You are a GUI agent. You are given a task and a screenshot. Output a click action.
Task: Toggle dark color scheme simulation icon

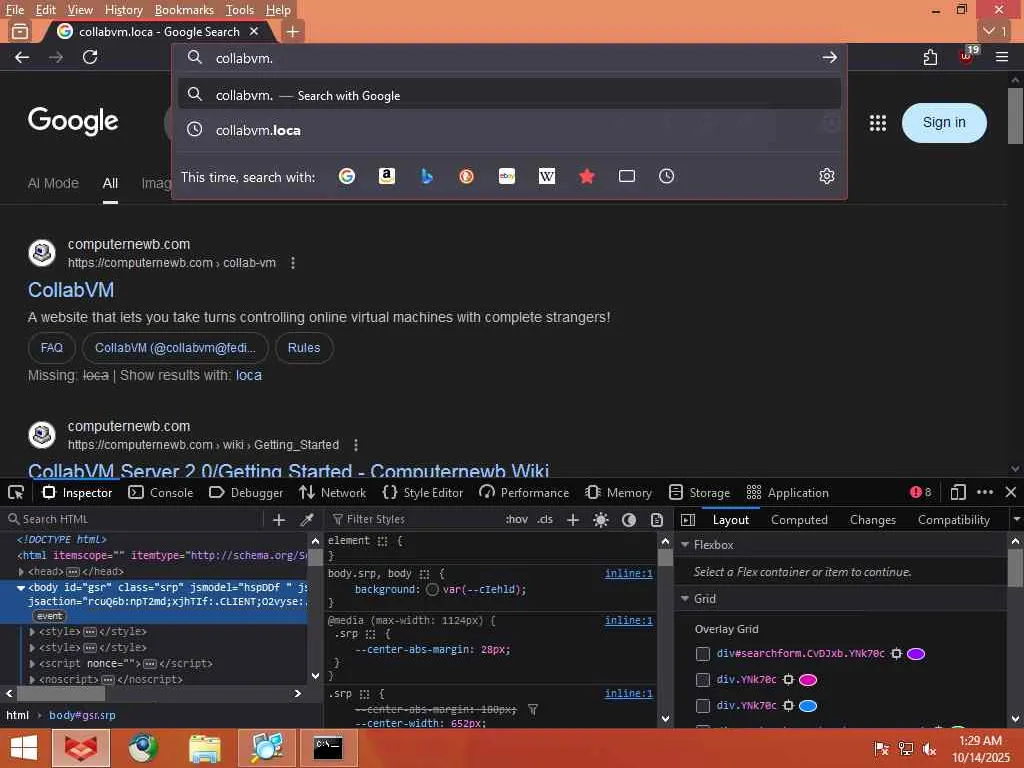[629, 520]
